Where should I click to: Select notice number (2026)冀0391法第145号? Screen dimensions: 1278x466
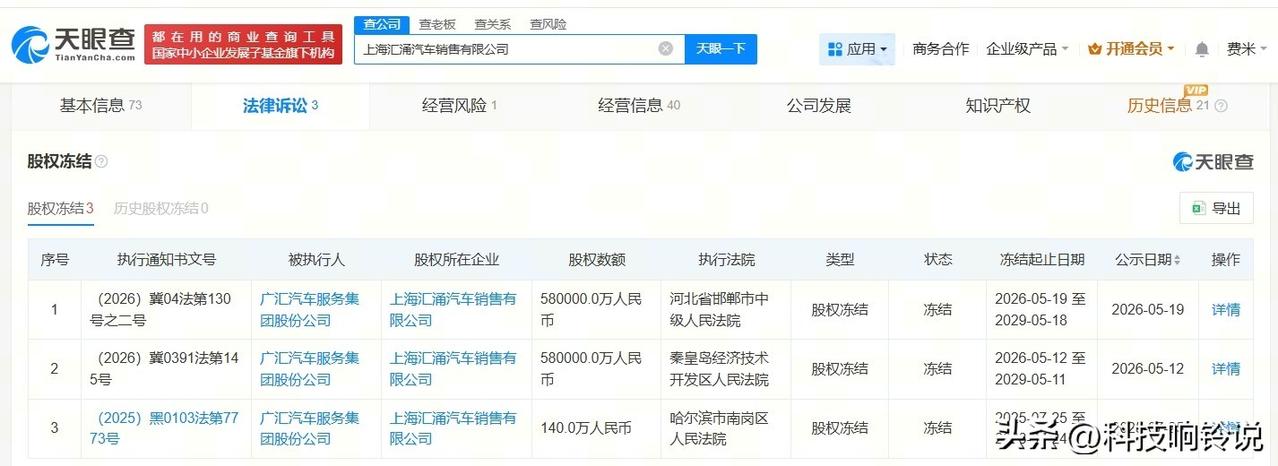(166, 369)
